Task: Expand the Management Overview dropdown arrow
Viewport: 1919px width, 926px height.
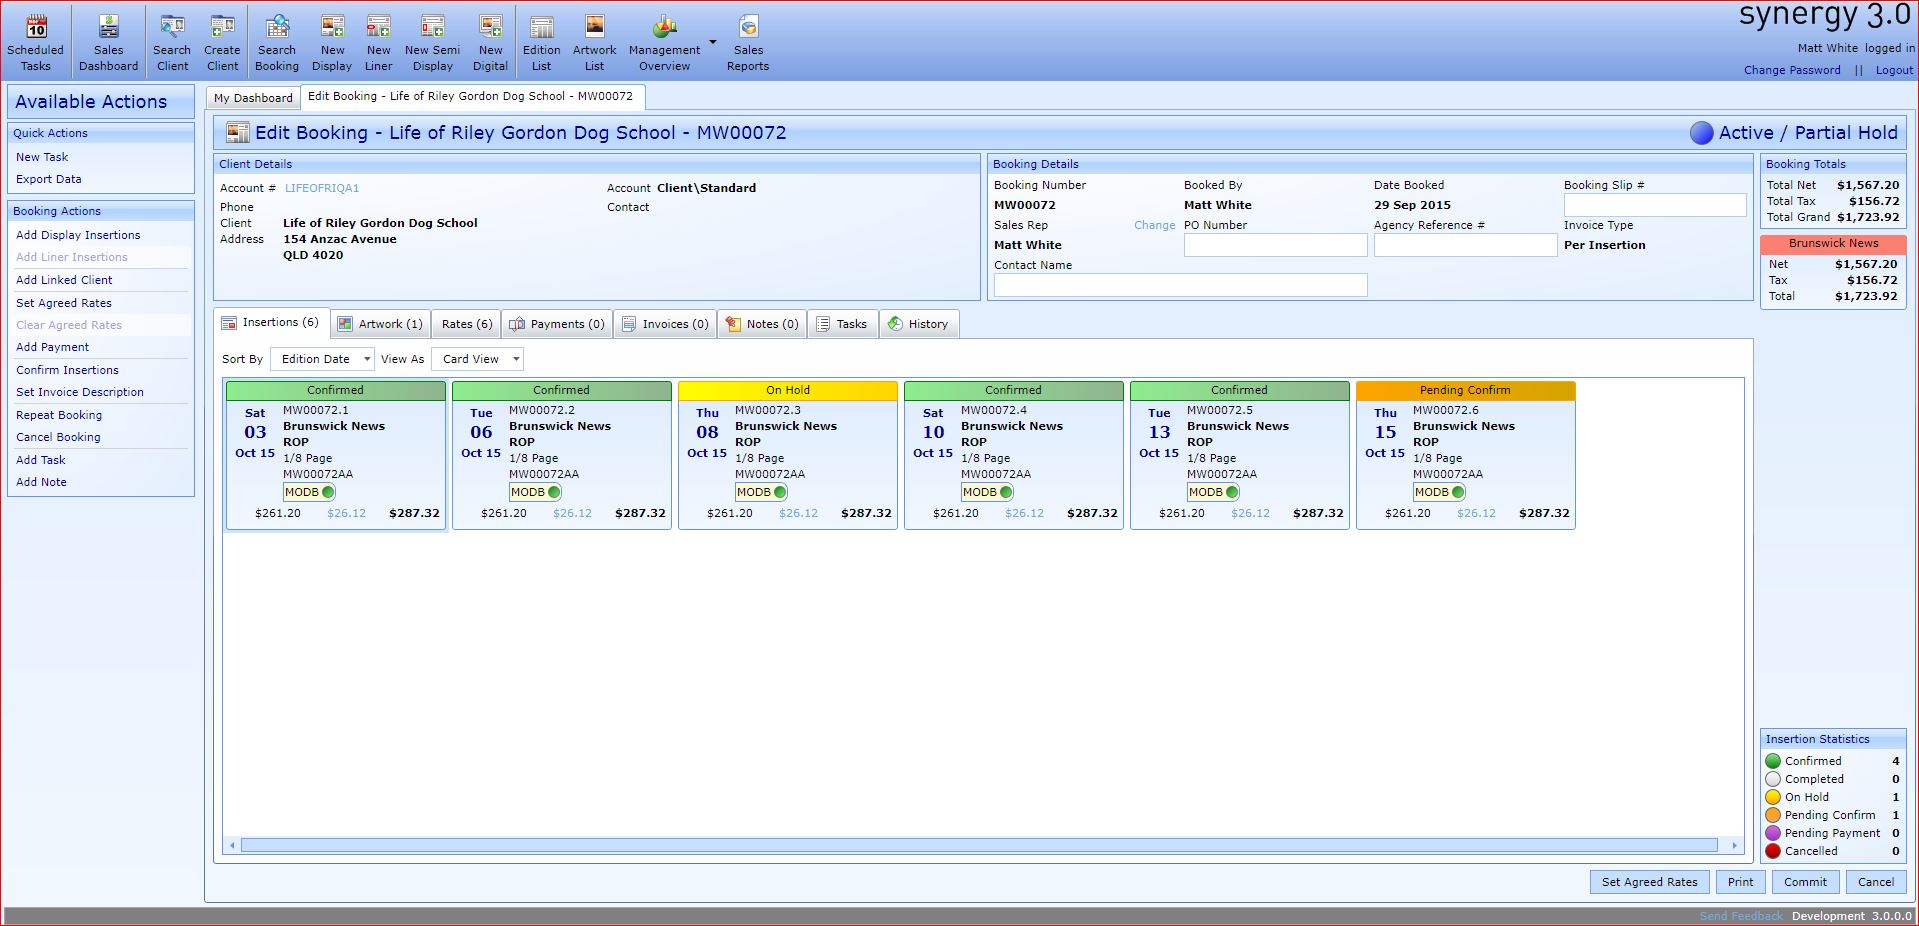Action: click(713, 42)
